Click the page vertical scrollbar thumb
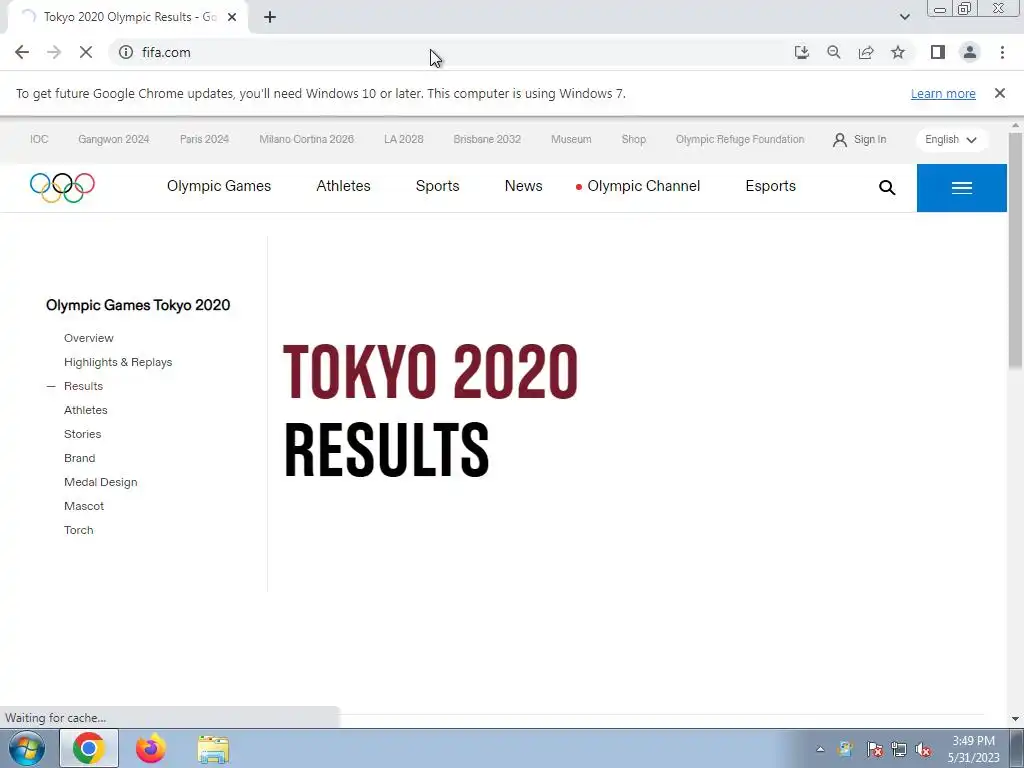 pyautogui.click(x=1015, y=249)
